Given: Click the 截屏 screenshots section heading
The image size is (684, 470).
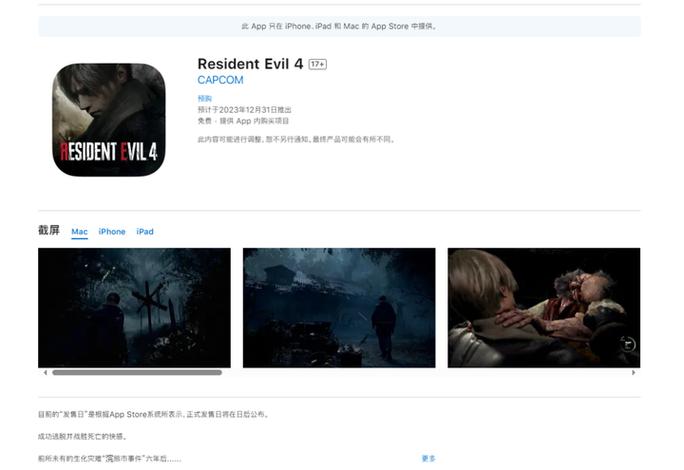Looking at the screenshot, I should click(49, 230).
